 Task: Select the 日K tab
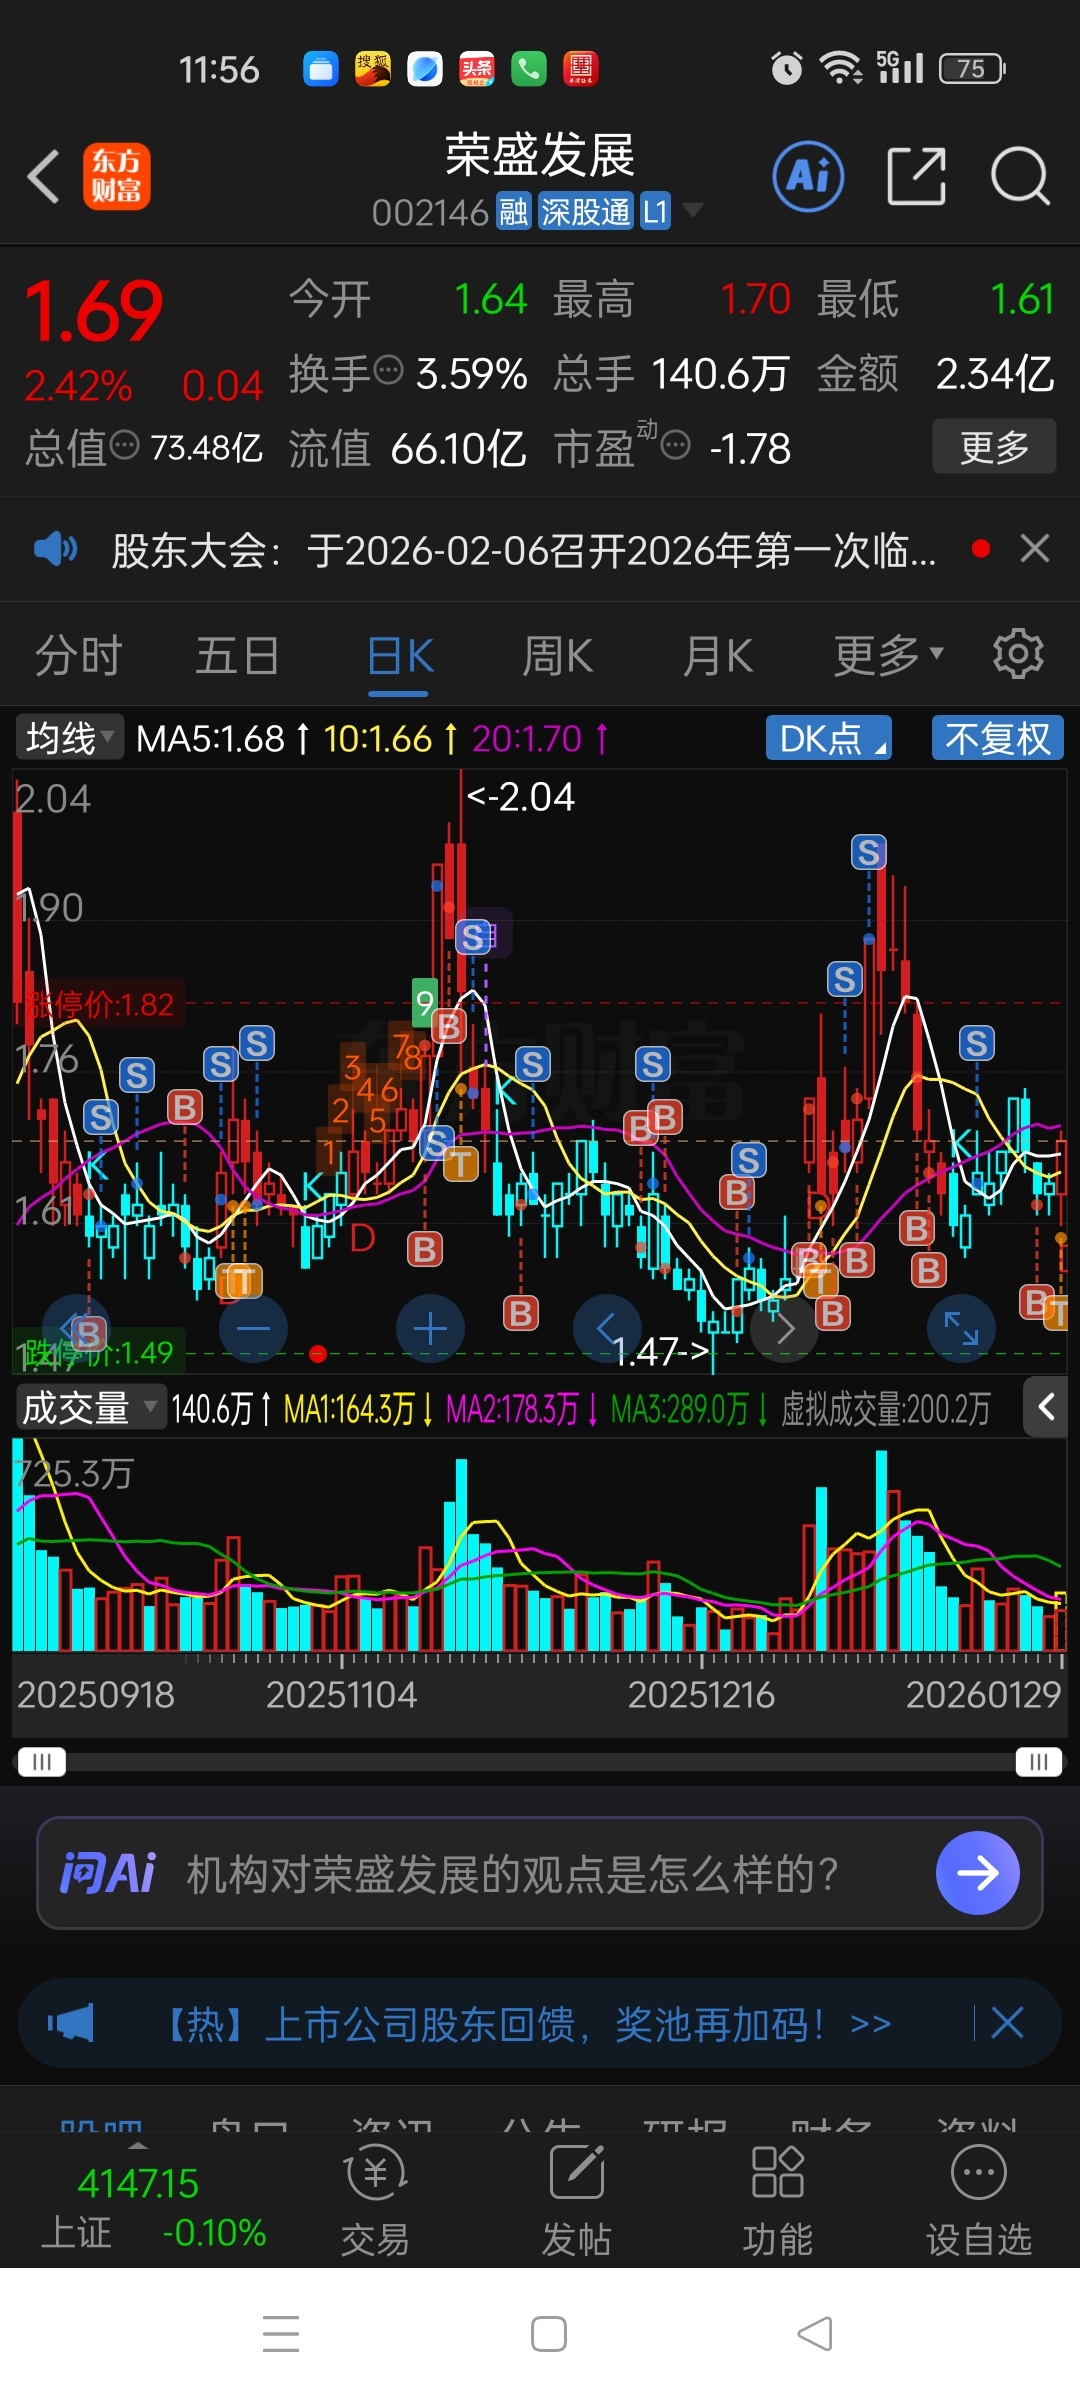click(400, 656)
